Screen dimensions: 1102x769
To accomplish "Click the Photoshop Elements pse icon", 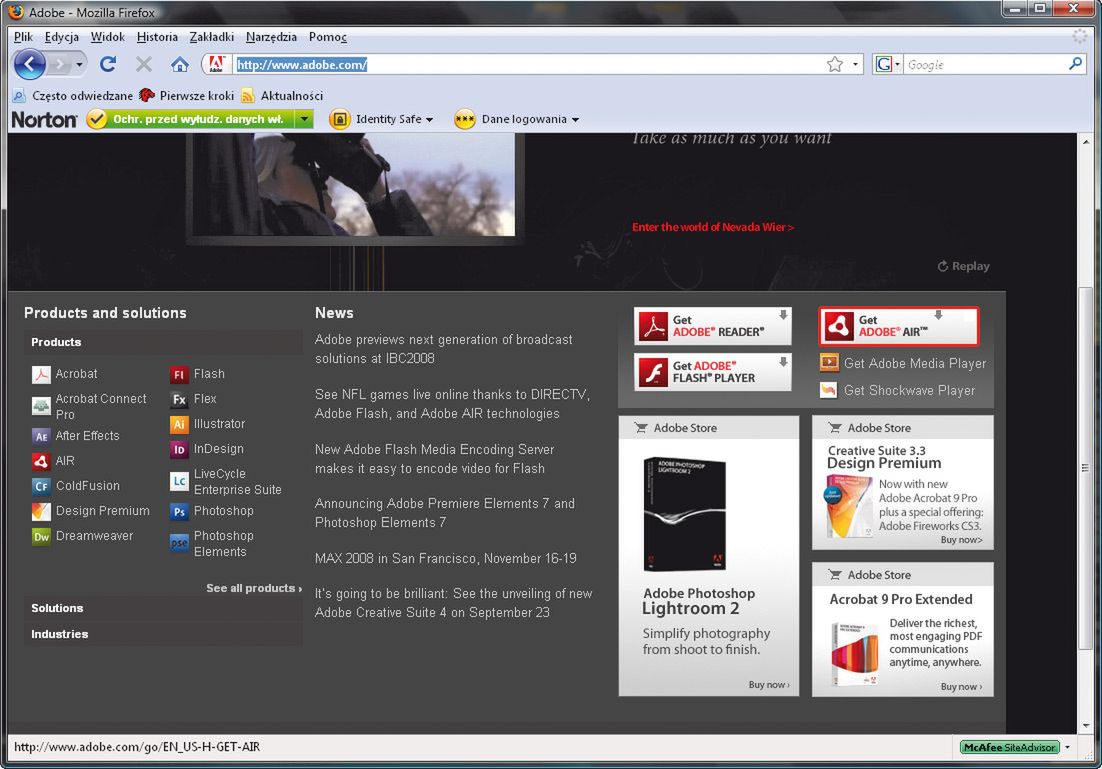I will point(179,543).
